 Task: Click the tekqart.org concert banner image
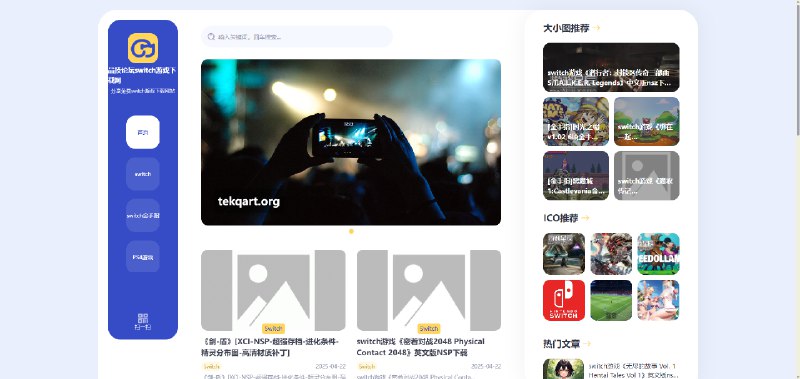click(351, 142)
